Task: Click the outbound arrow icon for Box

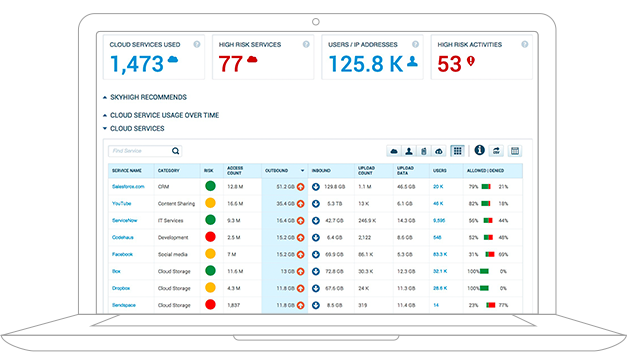Action: tap(301, 271)
